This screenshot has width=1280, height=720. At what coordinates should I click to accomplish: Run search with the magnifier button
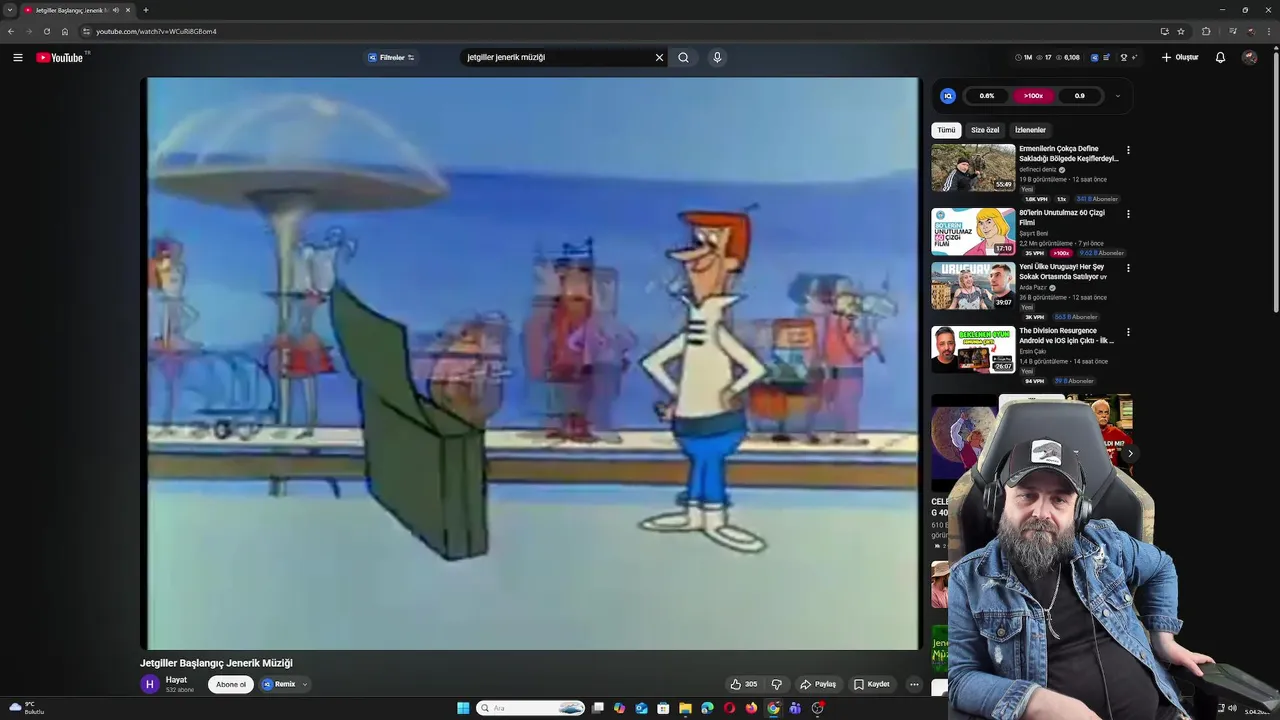tap(683, 57)
